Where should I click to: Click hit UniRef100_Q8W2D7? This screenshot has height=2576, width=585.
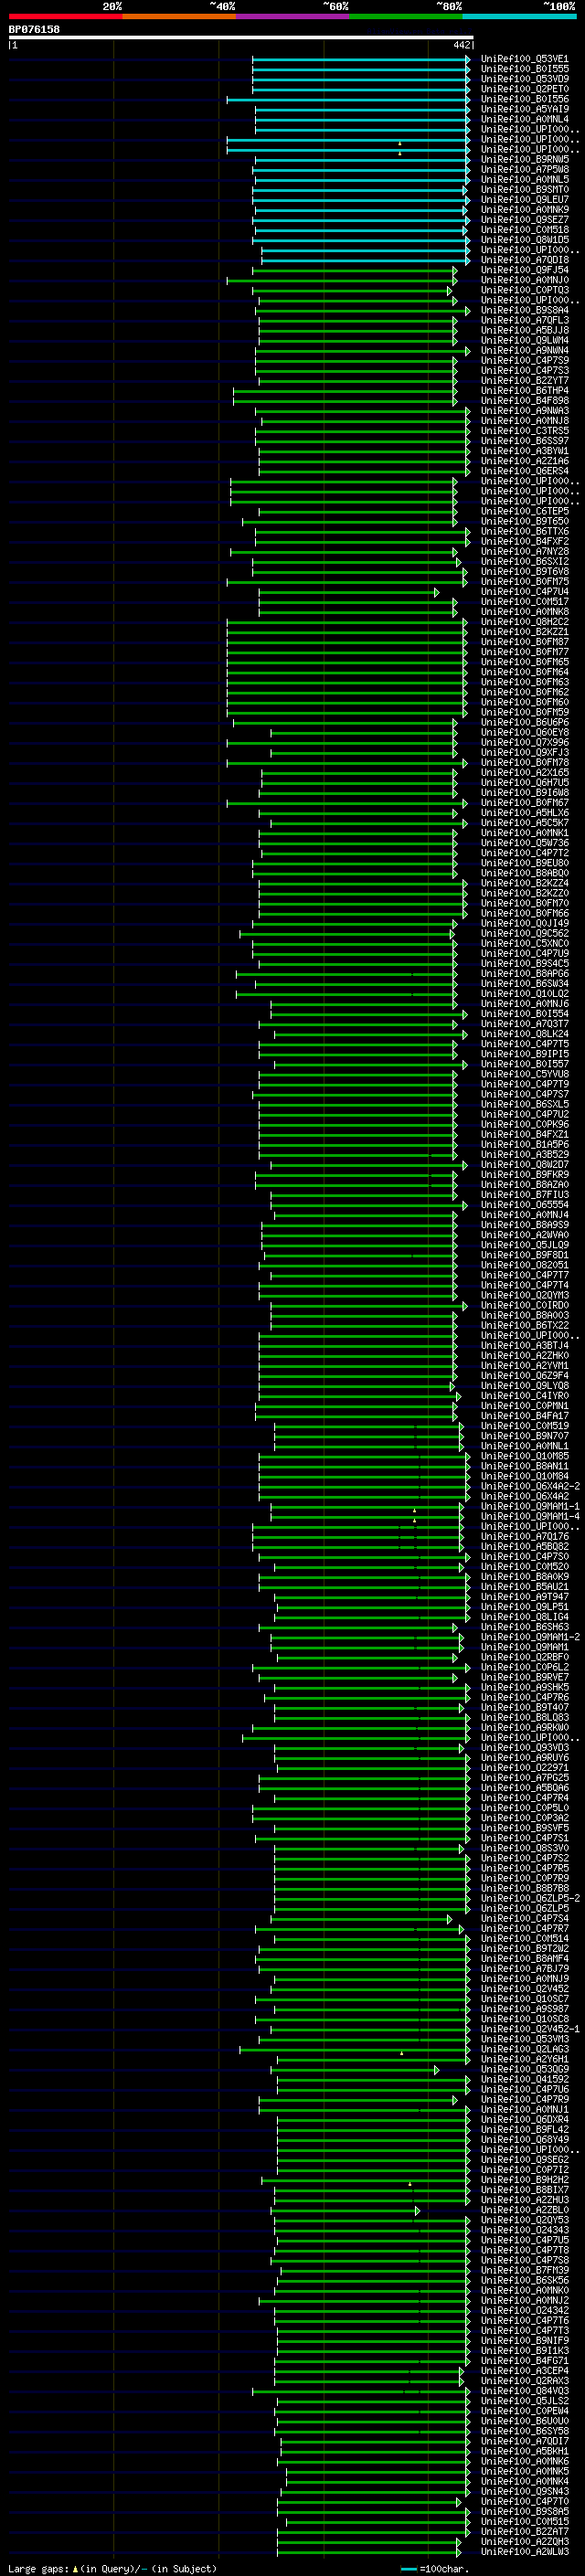pyautogui.click(x=524, y=1165)
